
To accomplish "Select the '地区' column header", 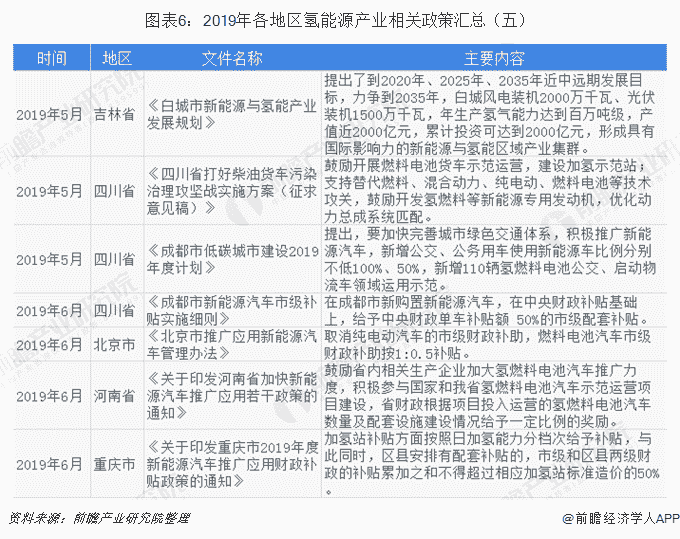I will 117,58.
